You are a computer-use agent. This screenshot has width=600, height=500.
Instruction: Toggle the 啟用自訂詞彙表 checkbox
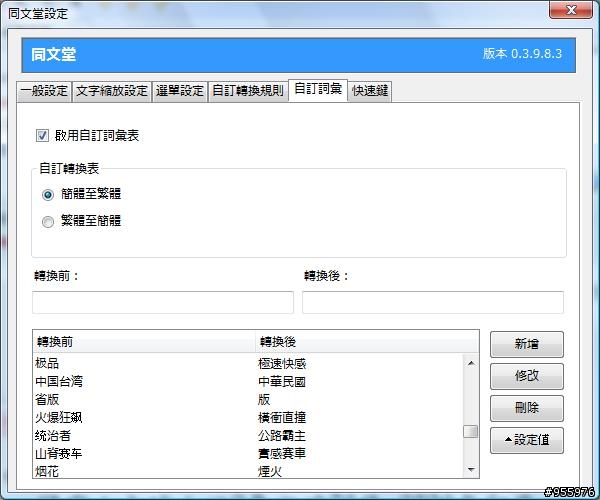pos(42,135)
